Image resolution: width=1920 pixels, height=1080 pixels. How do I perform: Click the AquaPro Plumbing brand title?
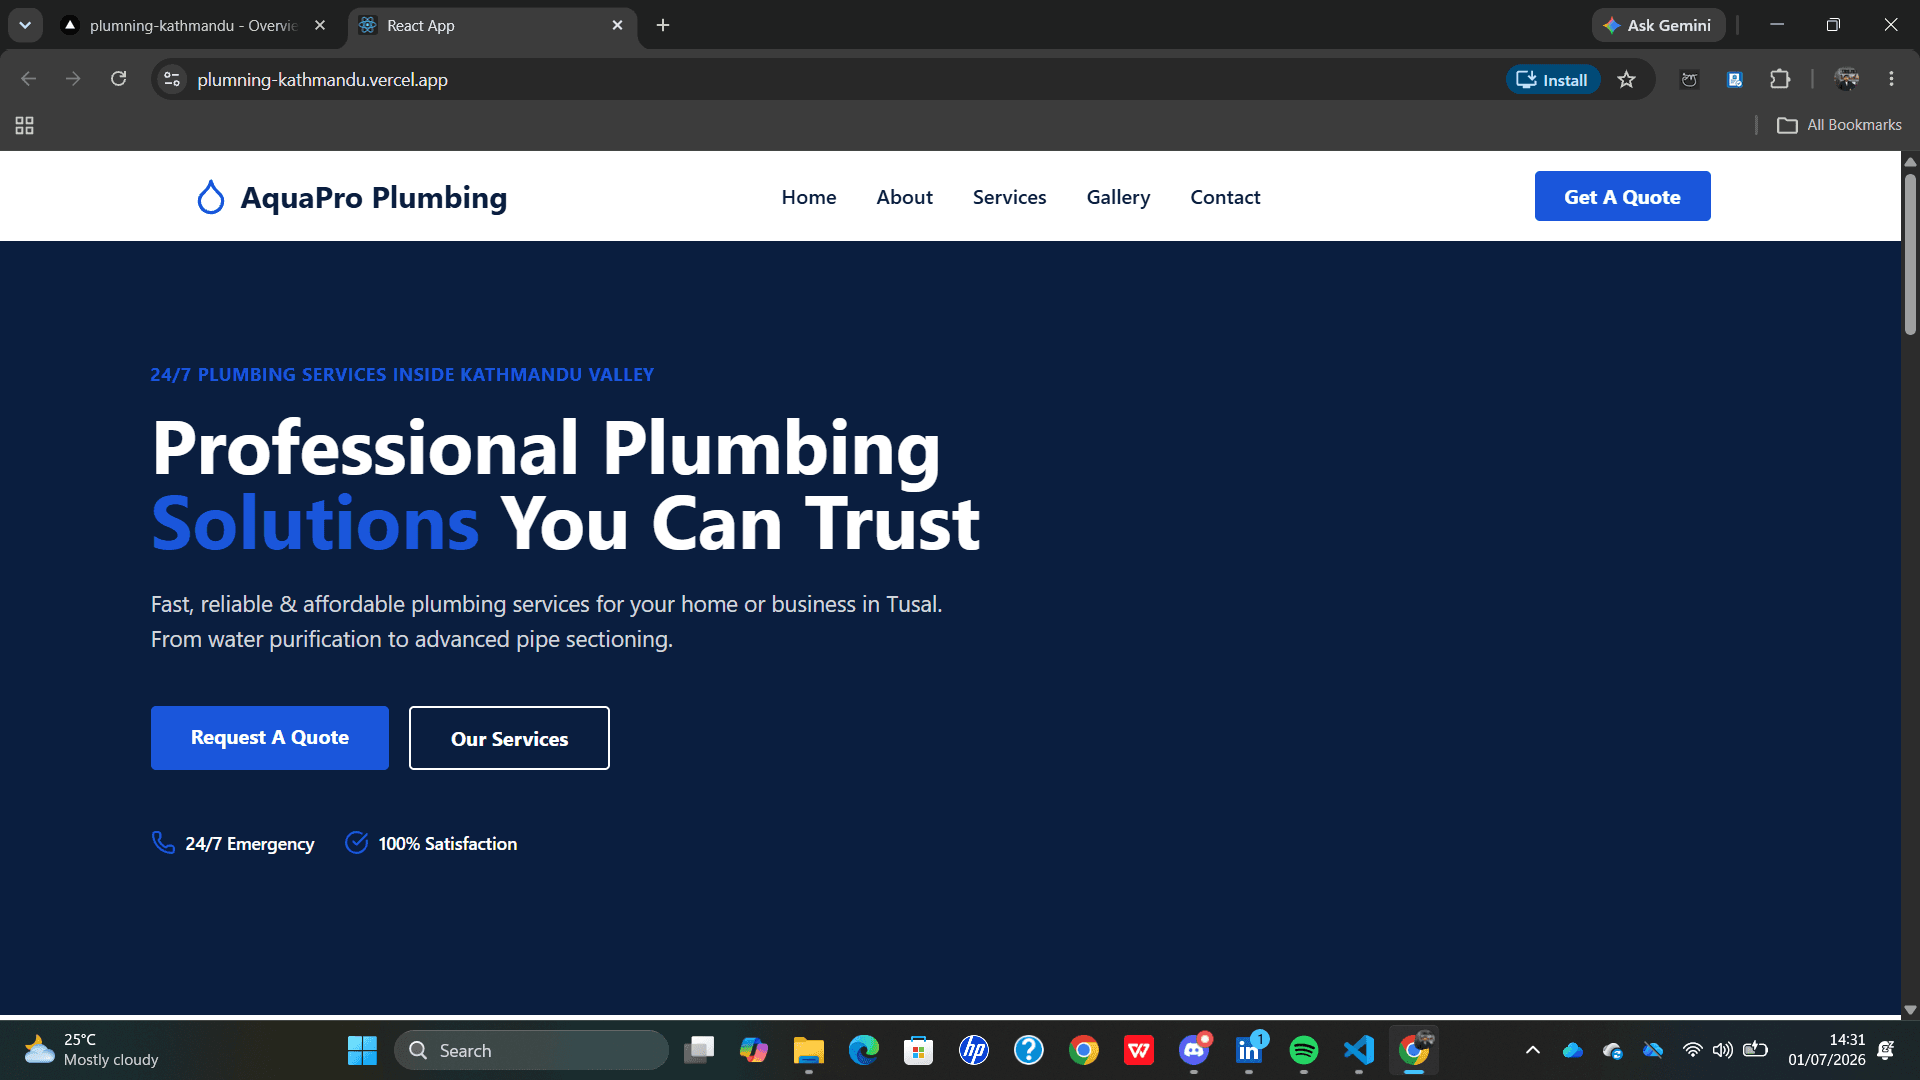point(373,197)
